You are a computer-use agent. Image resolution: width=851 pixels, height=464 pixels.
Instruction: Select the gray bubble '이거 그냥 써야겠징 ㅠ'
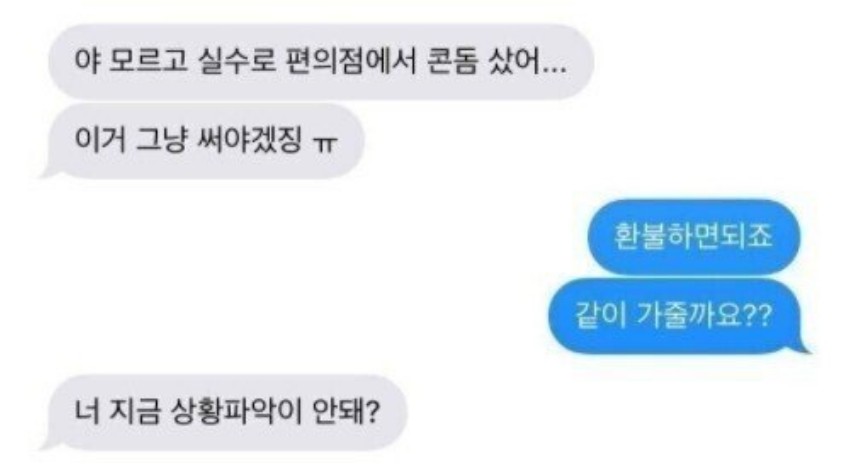click(x=204, y=141)
